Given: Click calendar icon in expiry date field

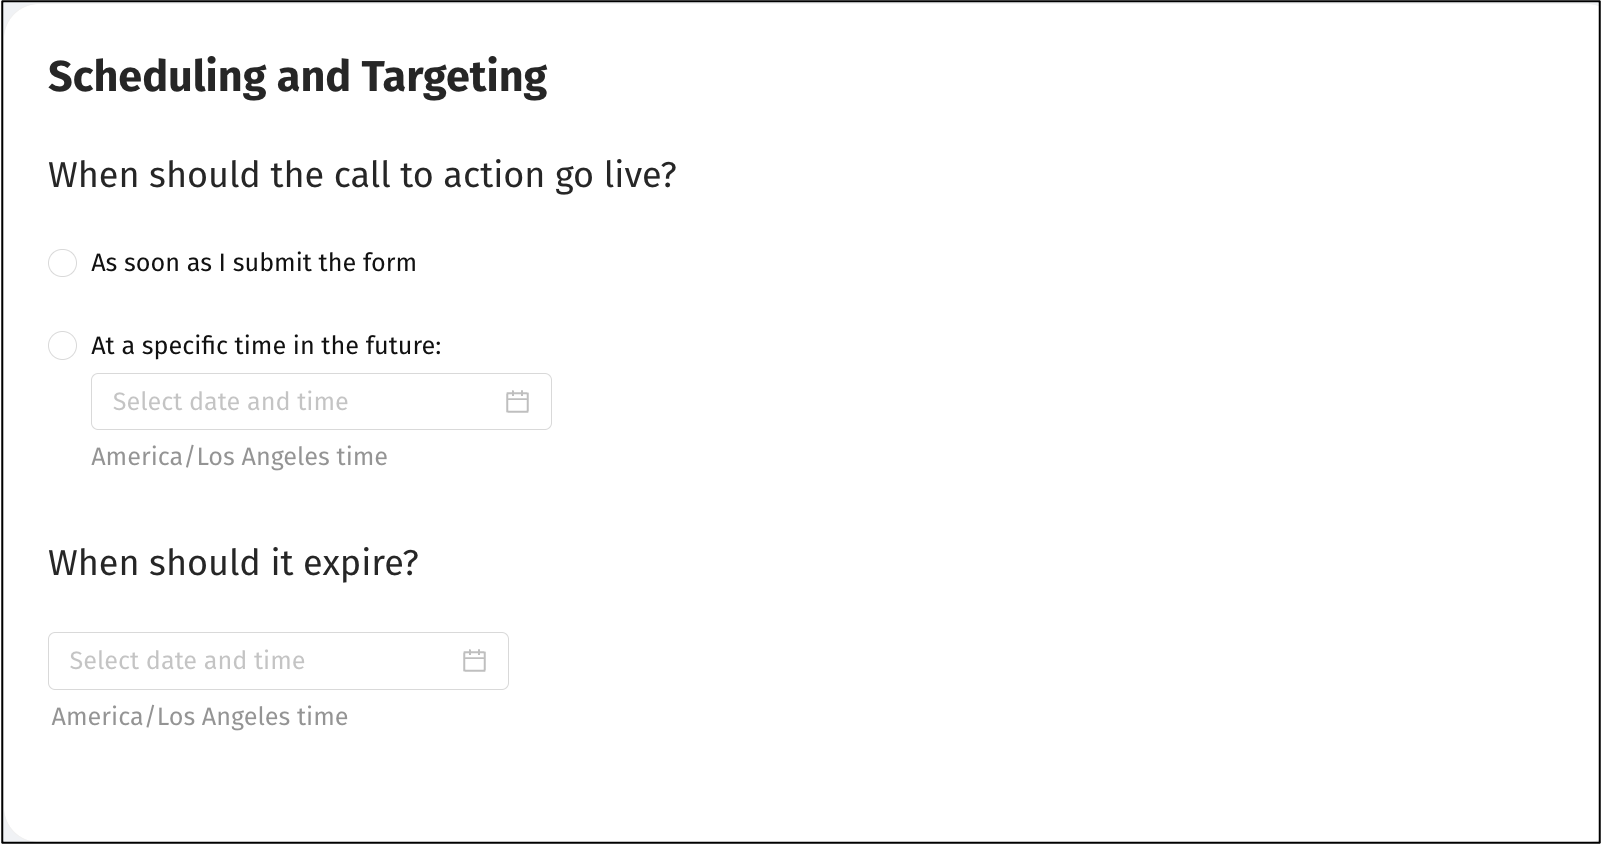Looking at the screenshot, I should pyautogui.click(x=474, y=661).
